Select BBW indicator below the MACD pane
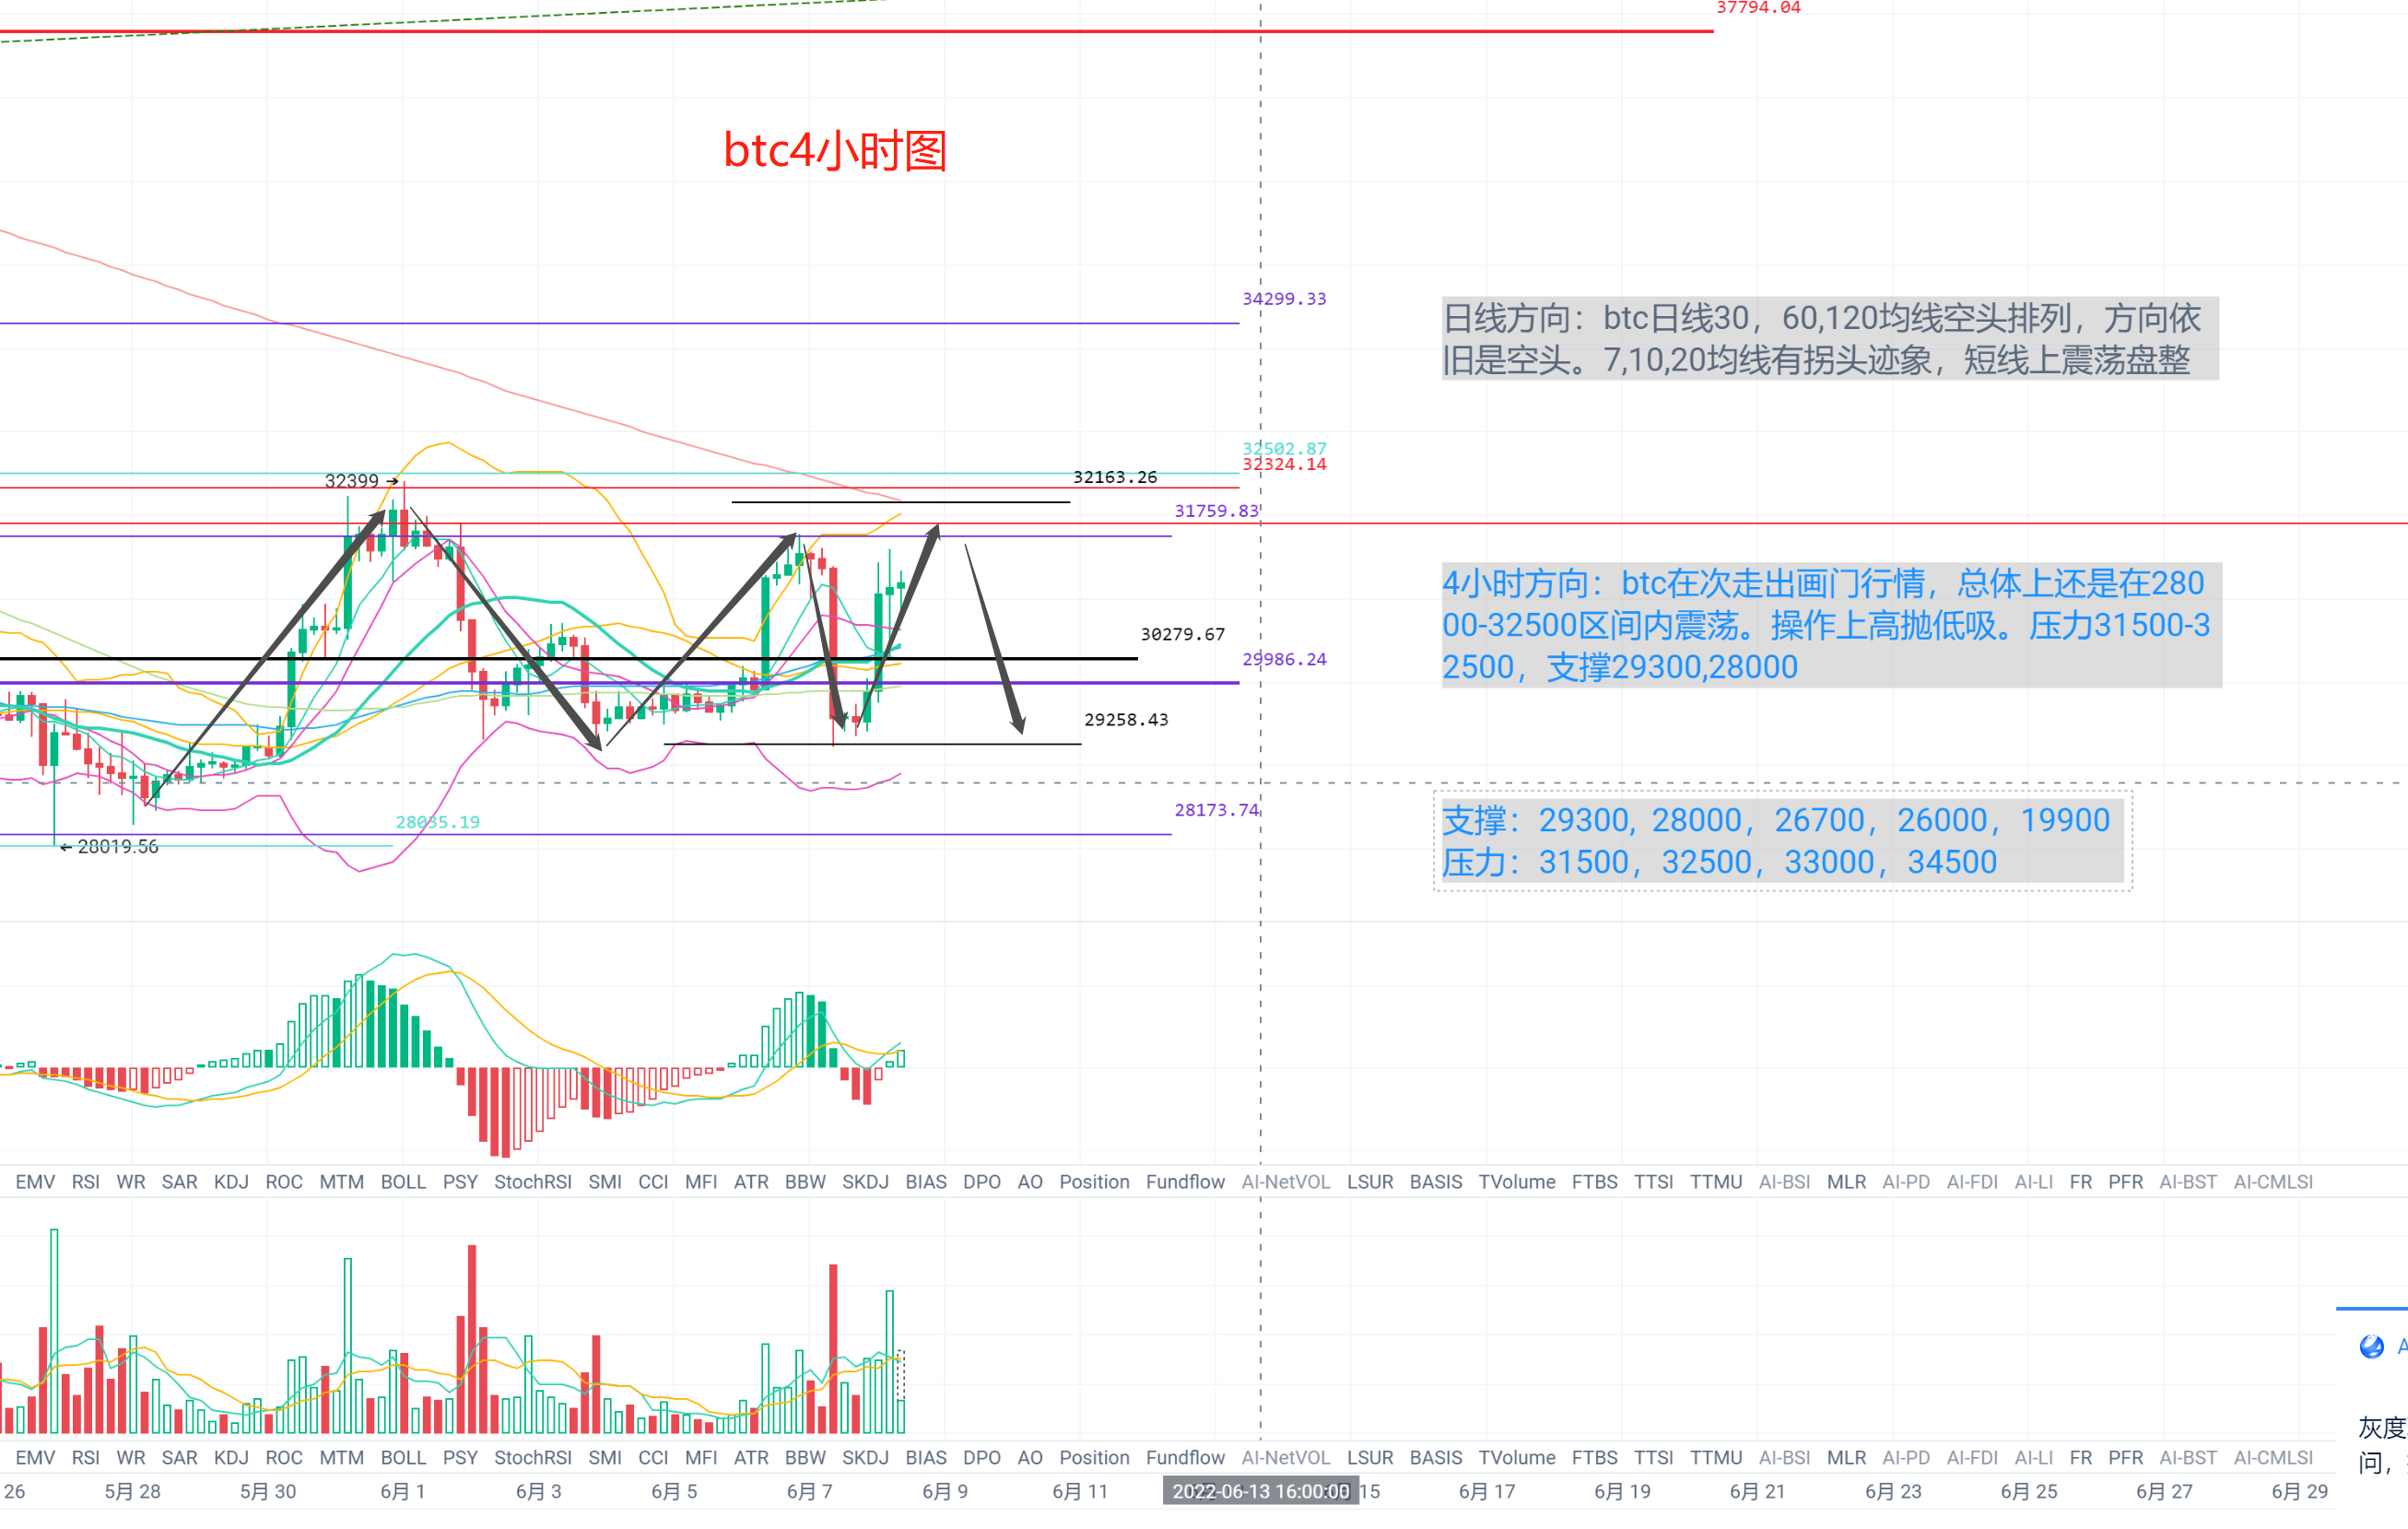 coord(805,1182)
